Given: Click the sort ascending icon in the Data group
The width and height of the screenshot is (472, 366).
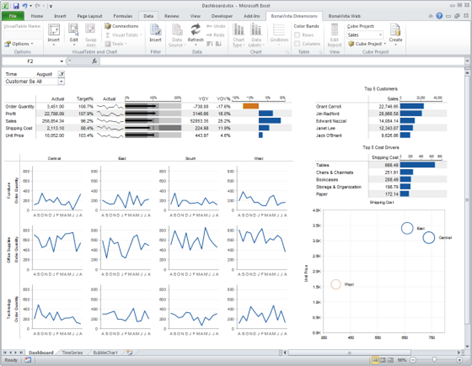Looking at the screenshot, I should (x=210, y=43).
